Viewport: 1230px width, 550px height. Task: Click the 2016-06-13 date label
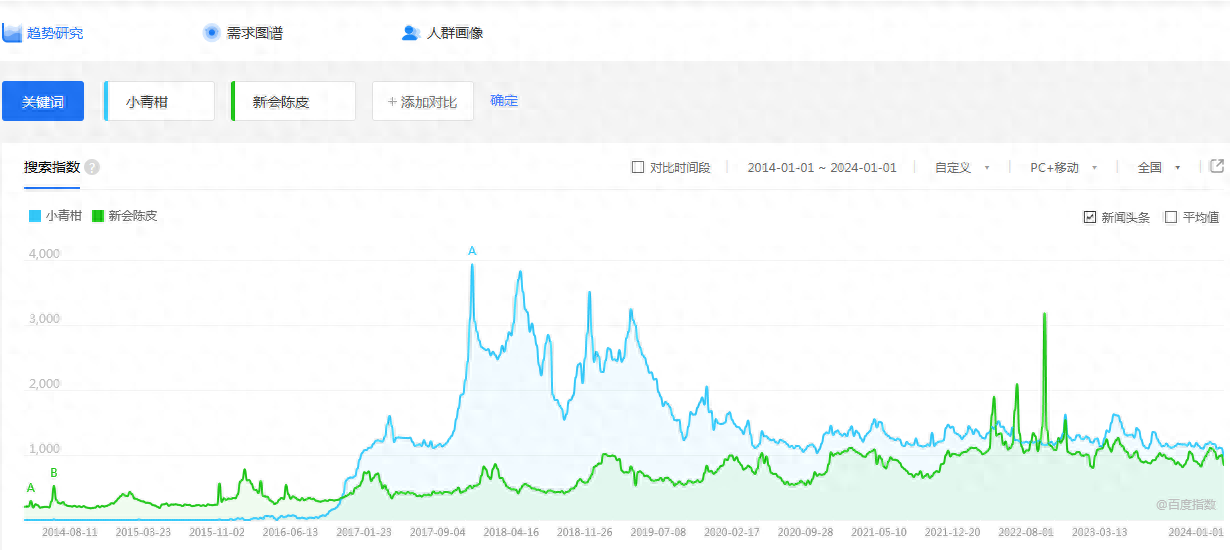pos(290,532)
